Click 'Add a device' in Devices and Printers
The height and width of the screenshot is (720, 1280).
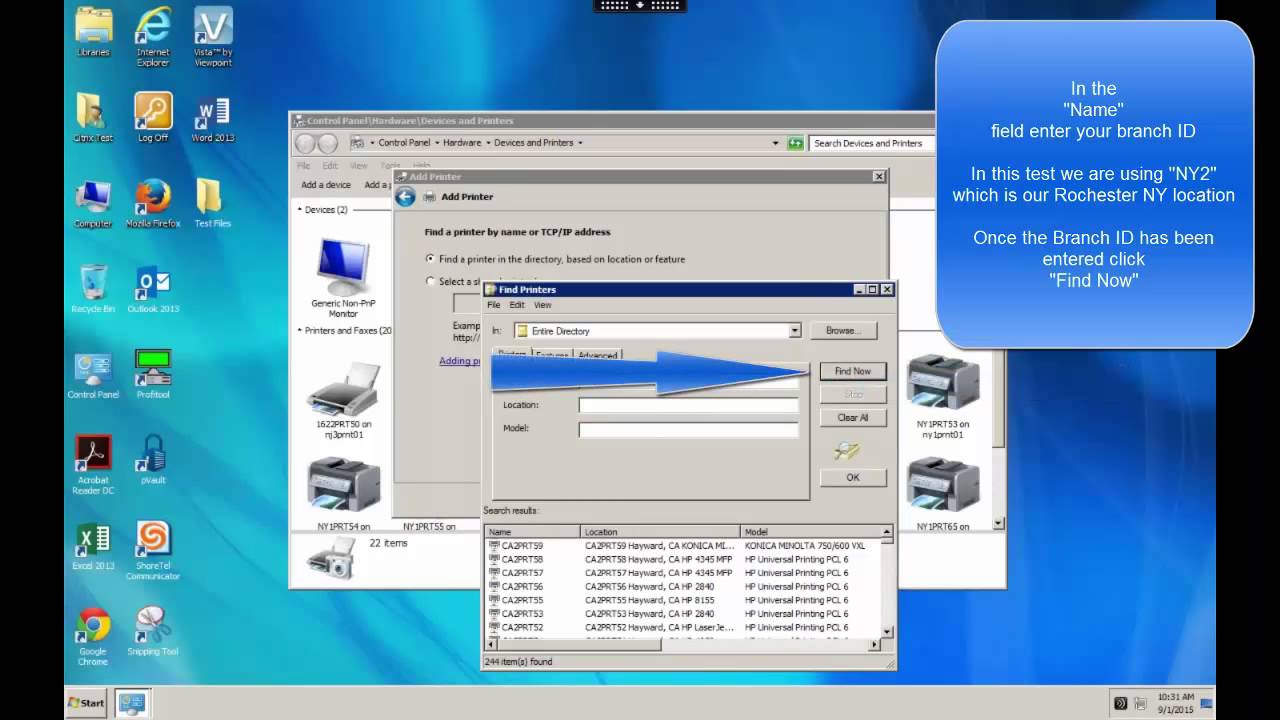tap(326, 185)
